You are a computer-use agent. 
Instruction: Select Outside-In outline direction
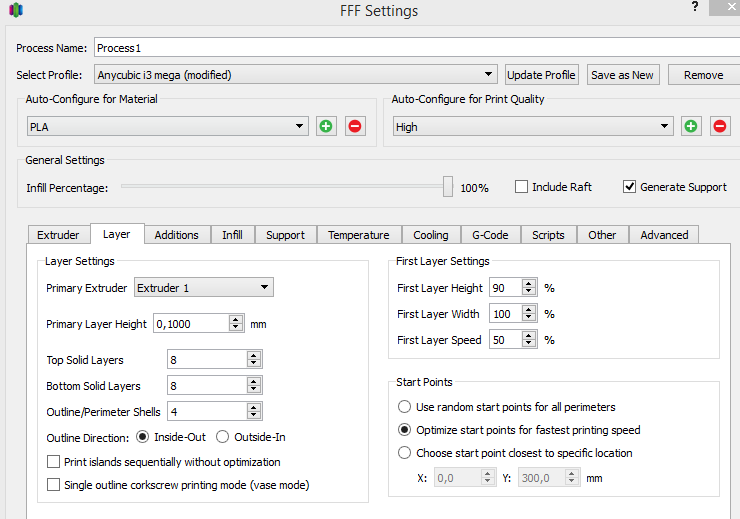(224, 437)
